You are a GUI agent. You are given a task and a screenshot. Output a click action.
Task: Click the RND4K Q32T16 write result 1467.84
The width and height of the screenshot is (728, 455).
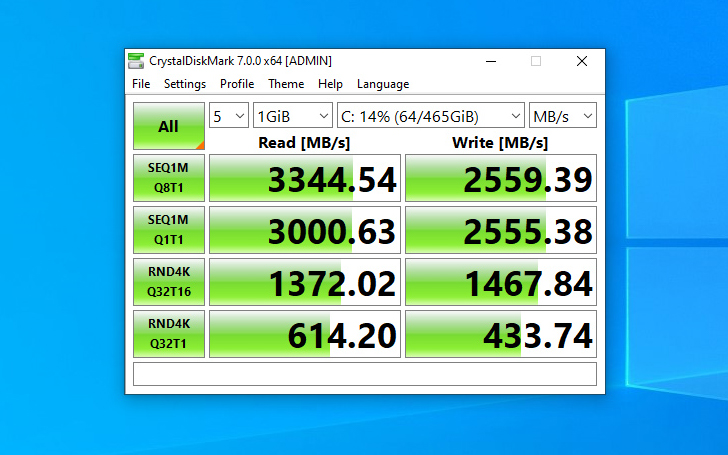point(501,282)
